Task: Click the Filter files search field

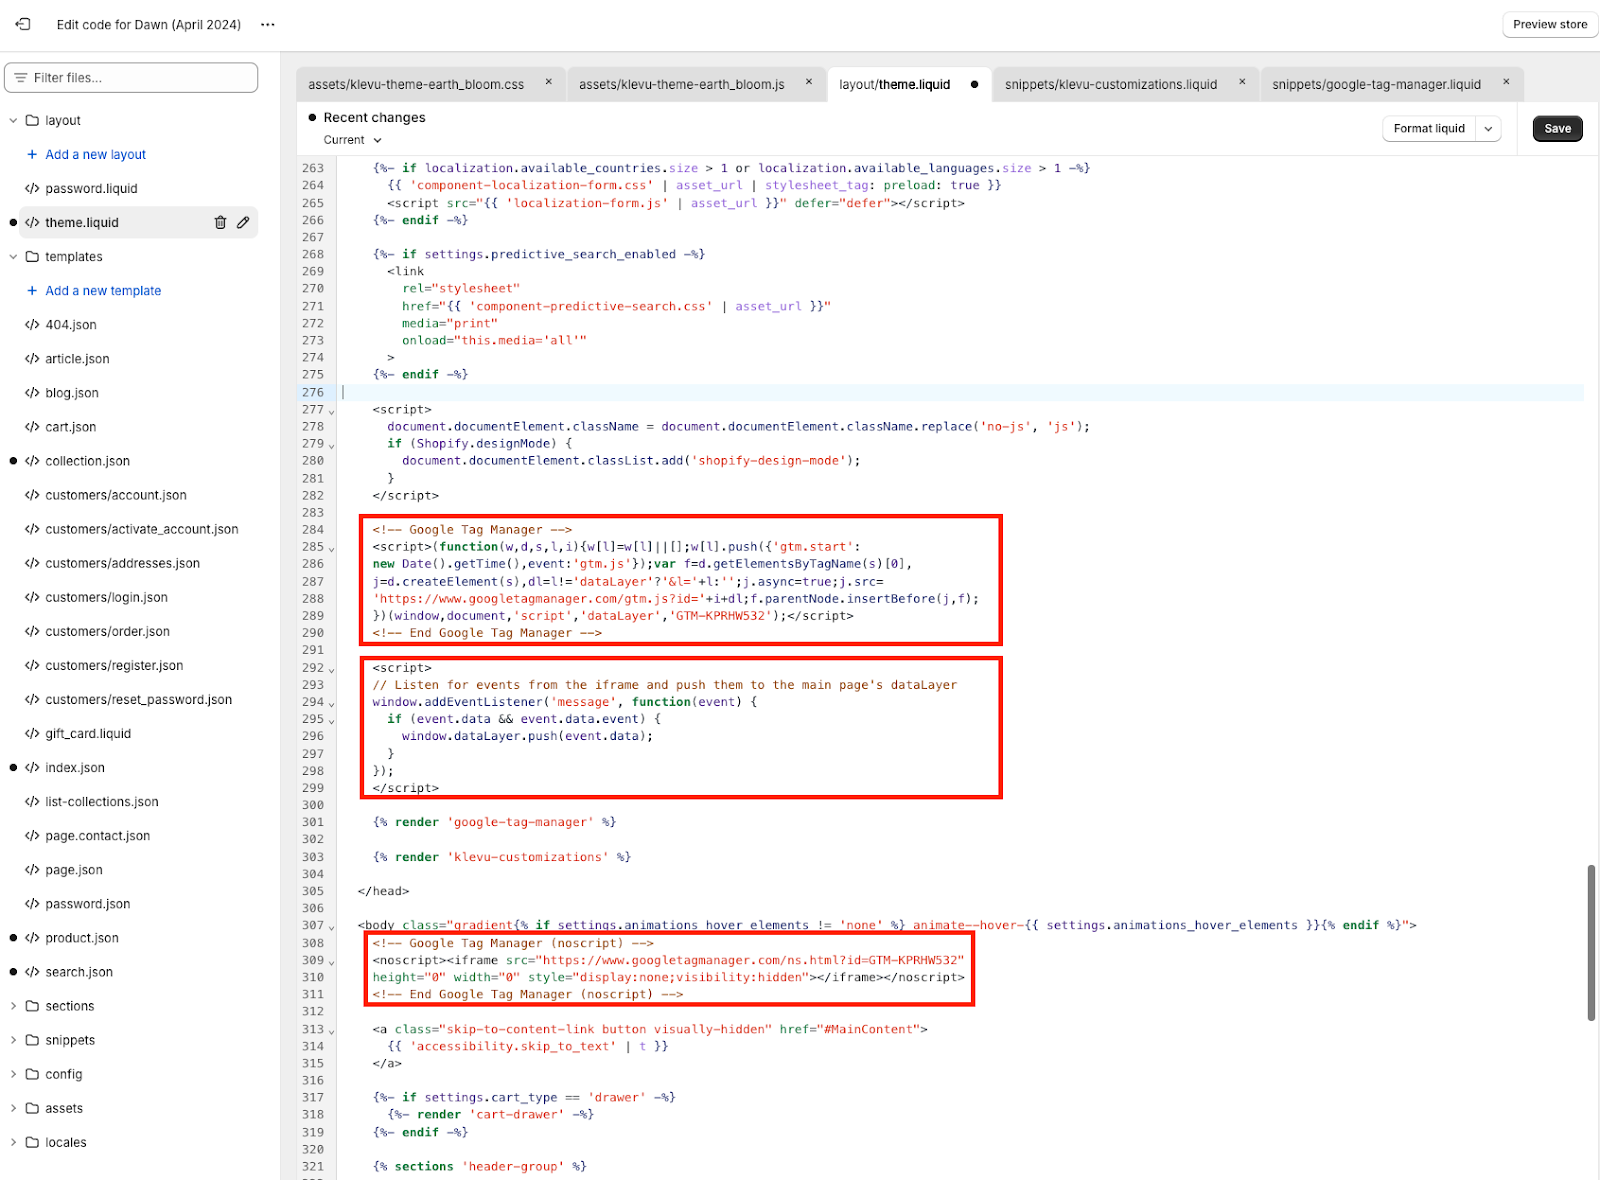Action: click(x=131, y=77)
